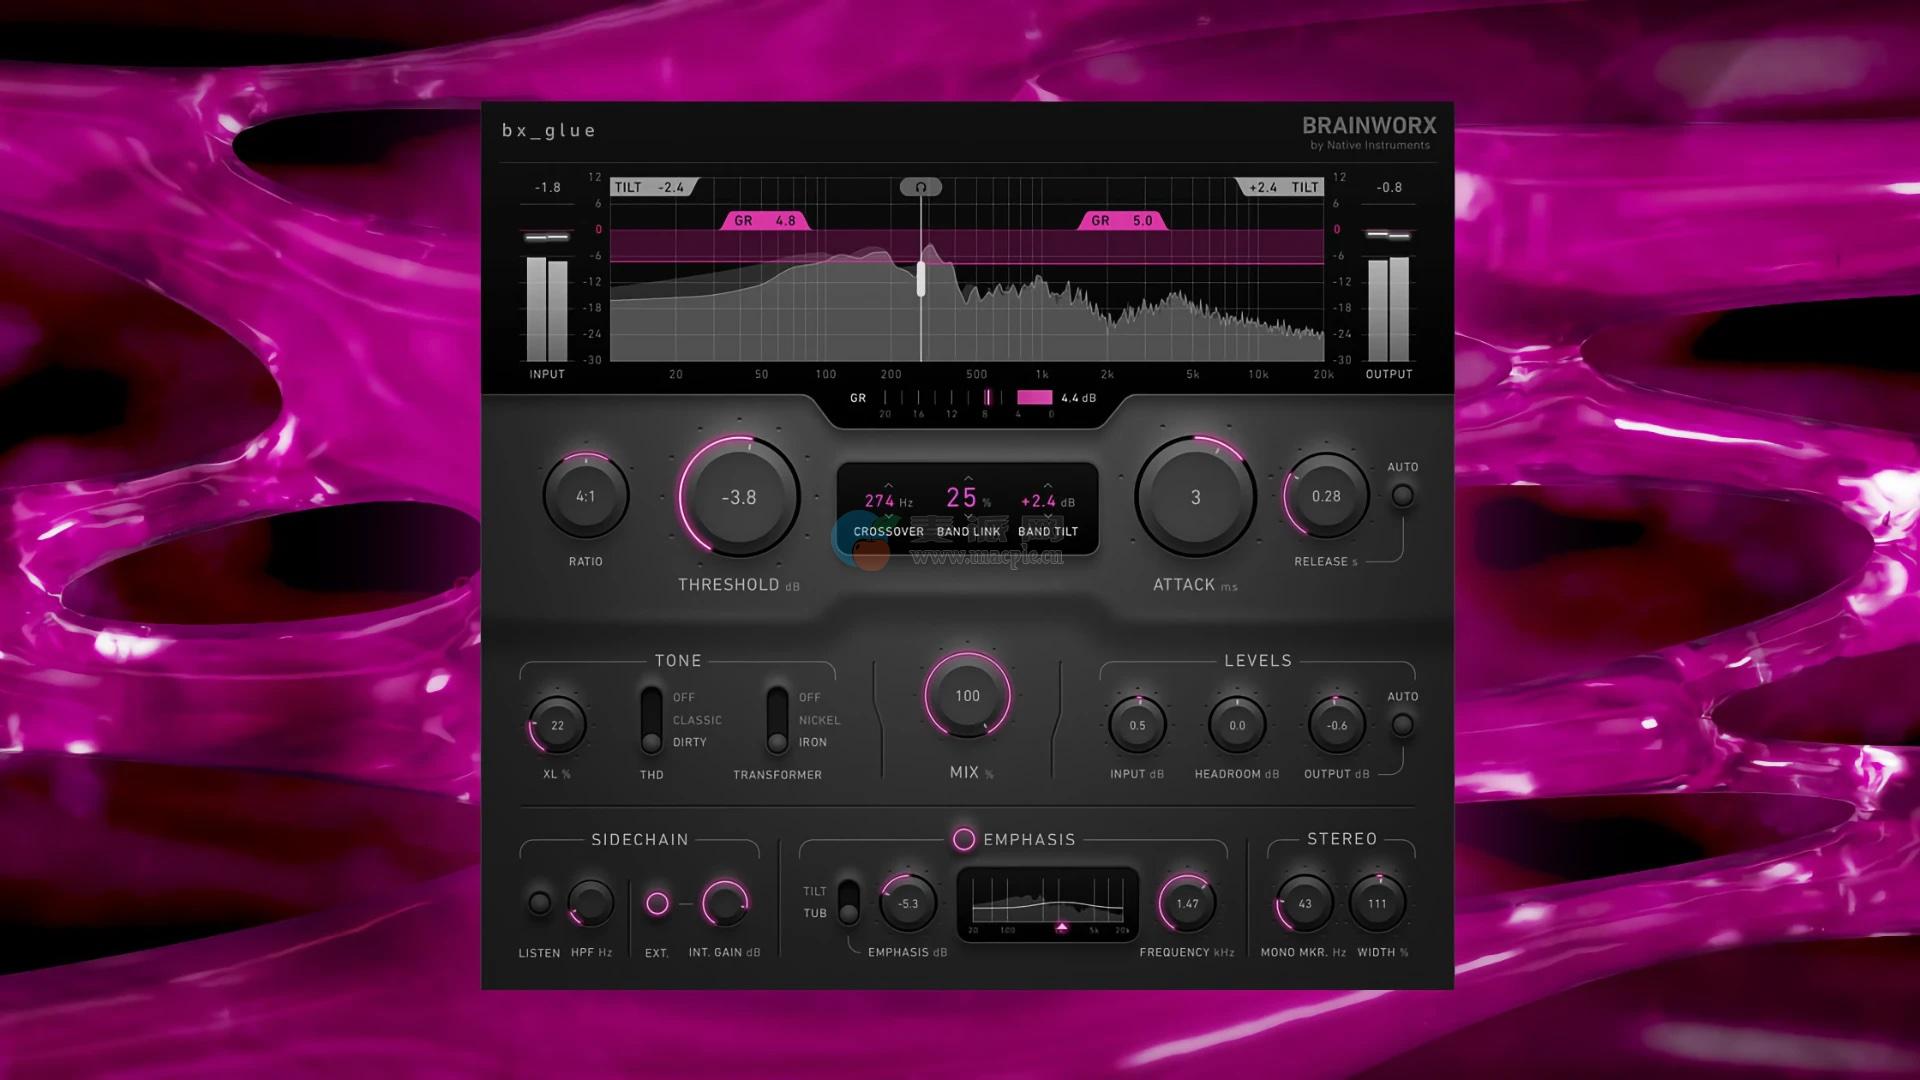Click the OUTPUT dB knob showing -0.6
1920x1080 pixels.
click(x=1337, y=725)
